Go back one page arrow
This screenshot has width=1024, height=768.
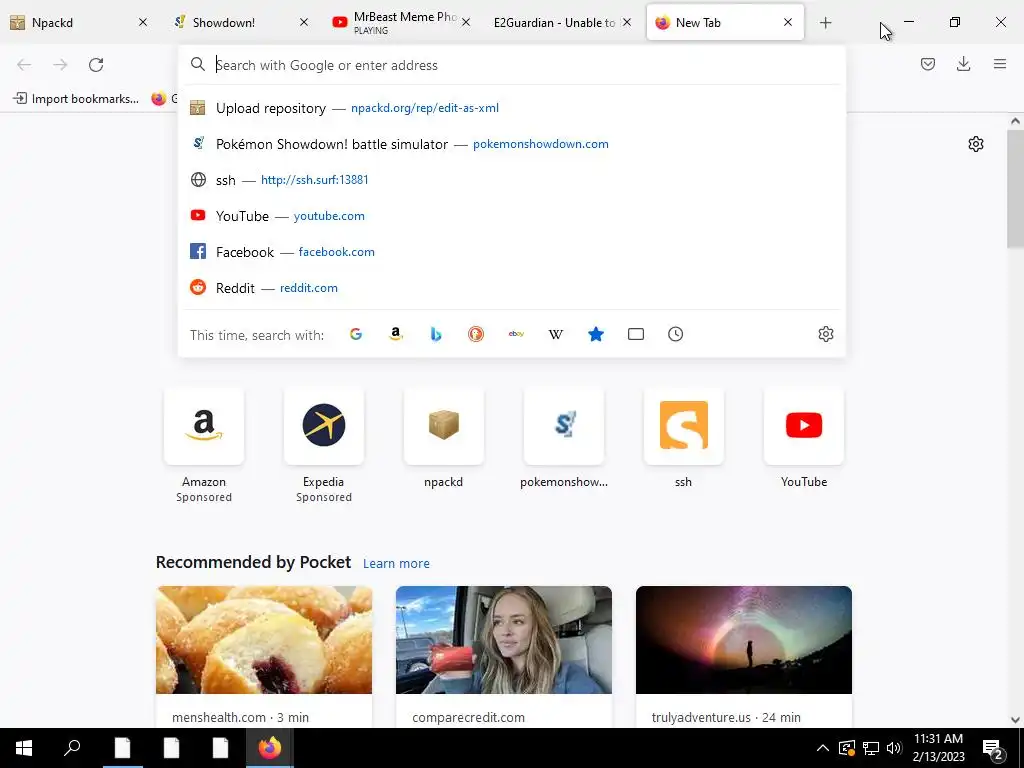24,65
